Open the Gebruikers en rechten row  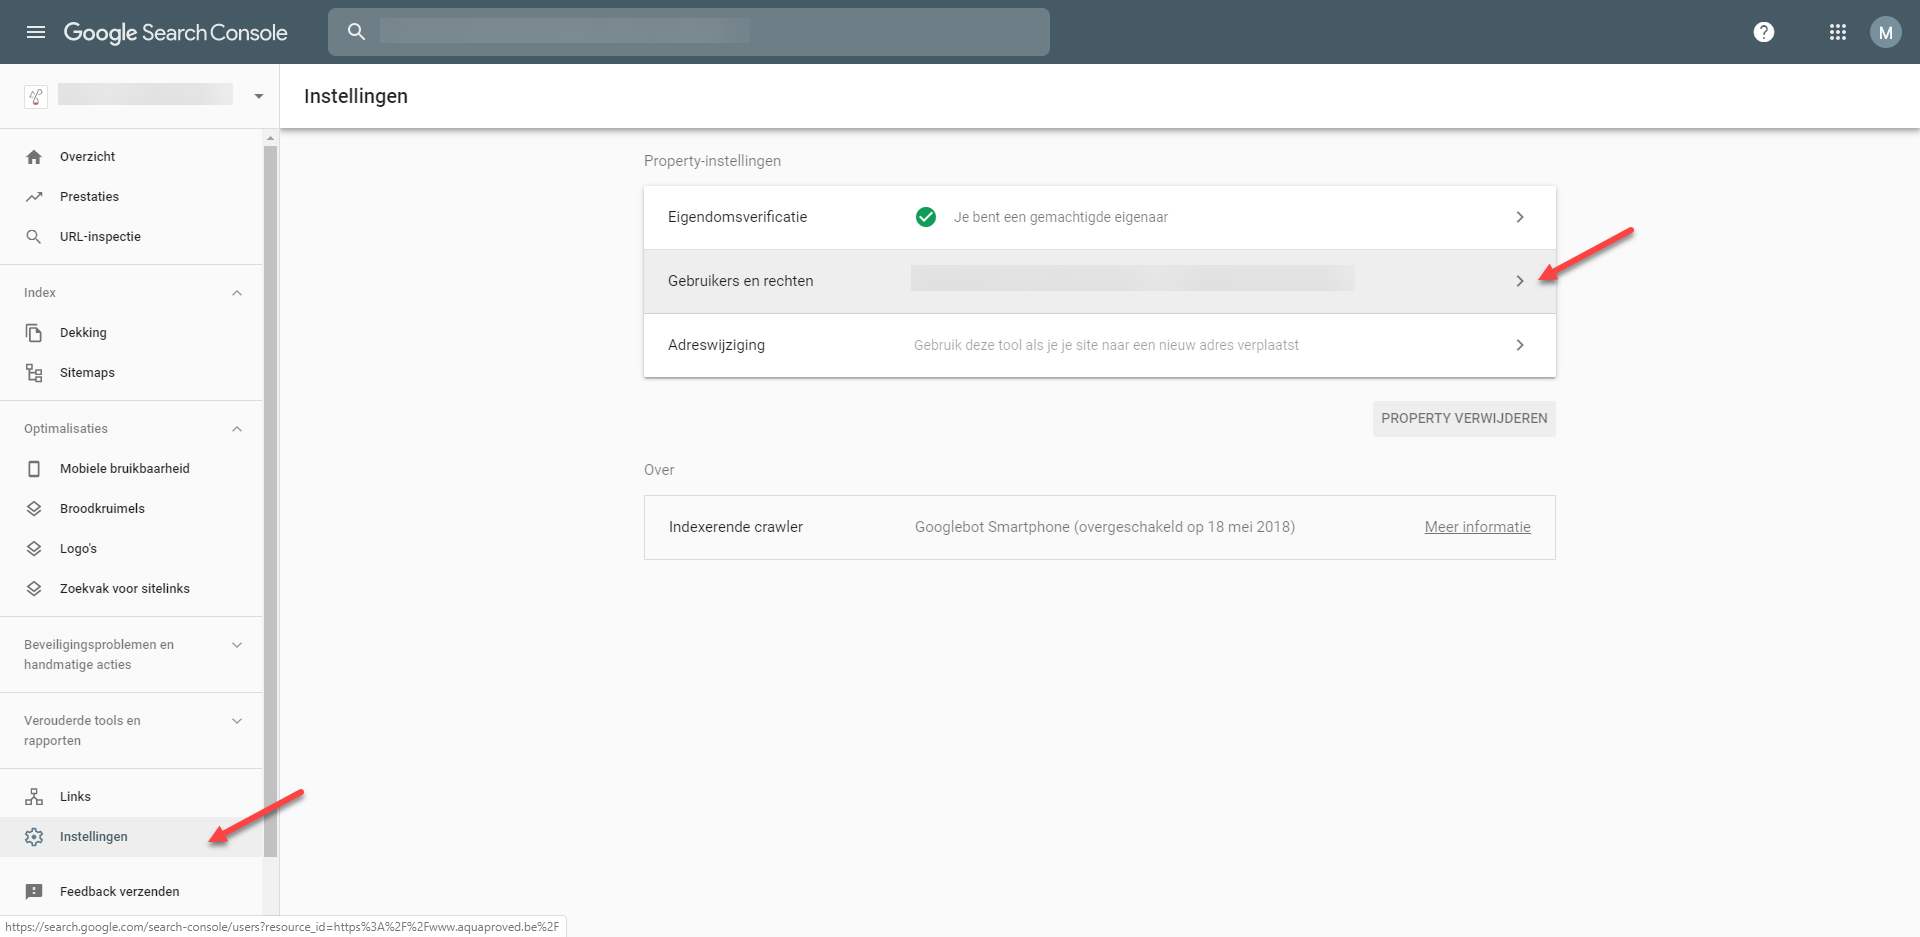[x=1100, y=281]
